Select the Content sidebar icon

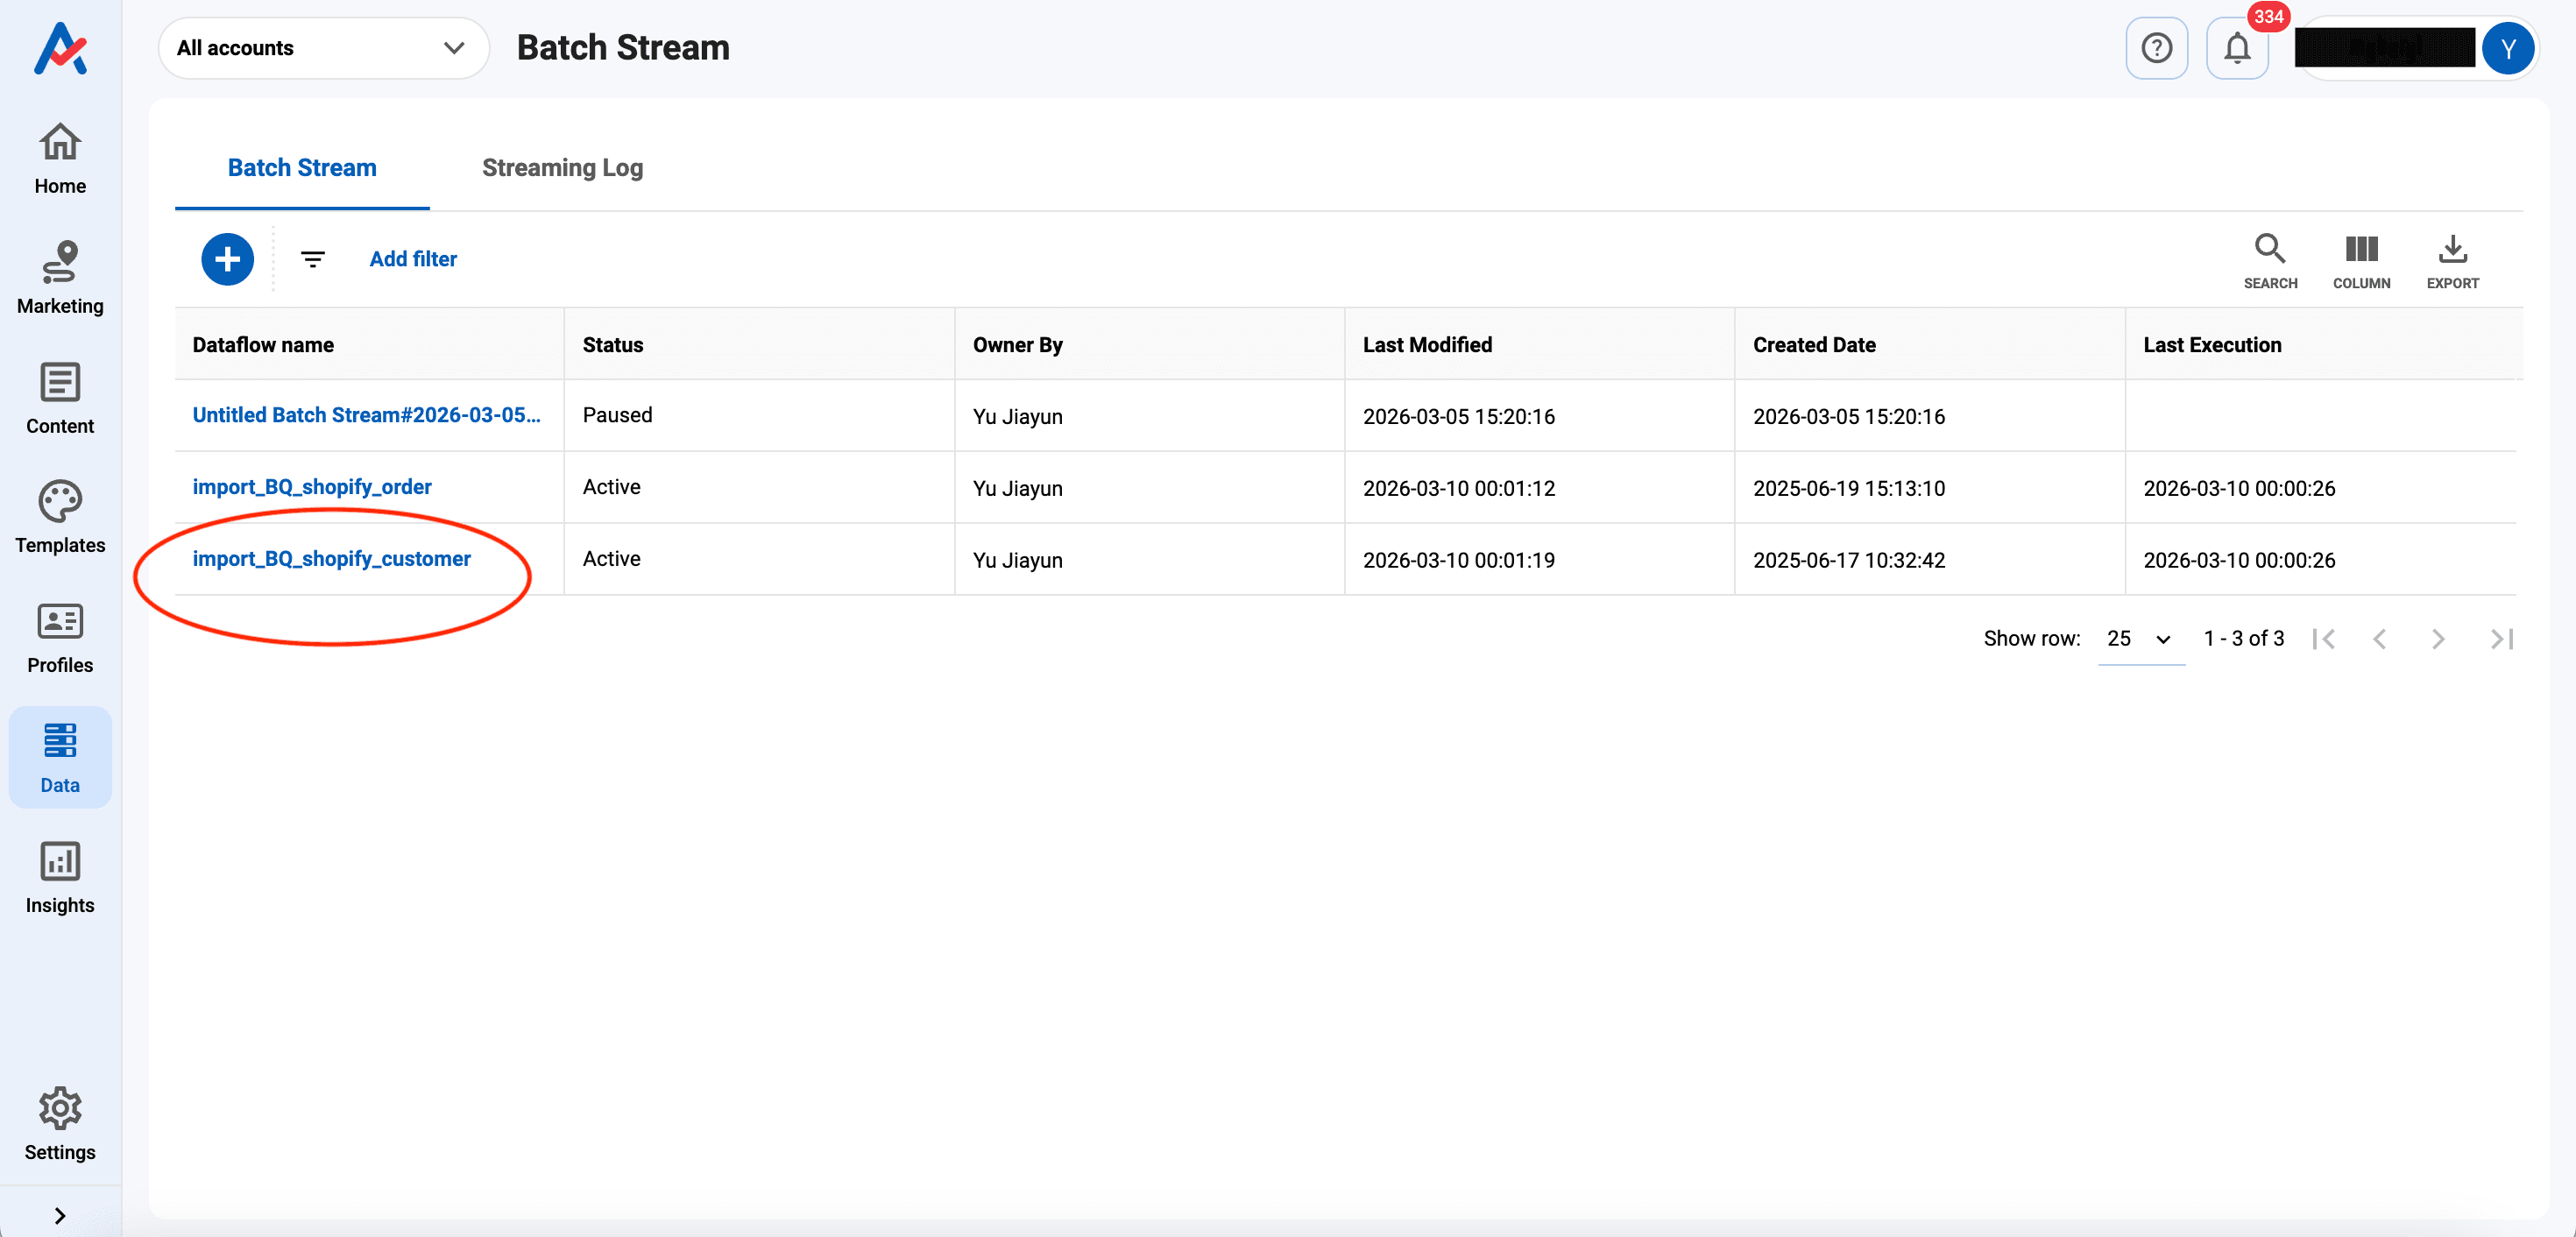tap(59, 398)
